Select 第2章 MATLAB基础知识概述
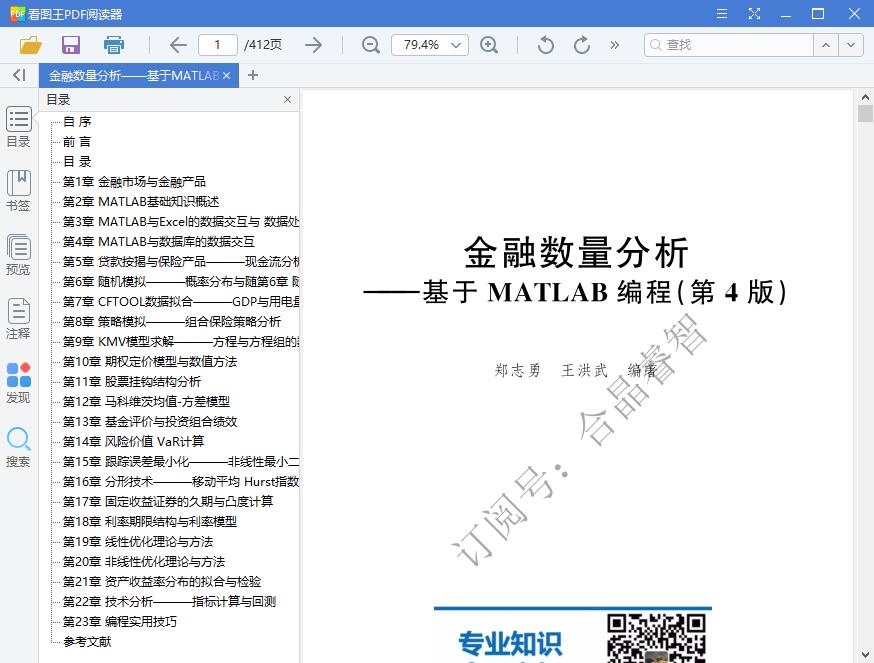 click(141, 202)
